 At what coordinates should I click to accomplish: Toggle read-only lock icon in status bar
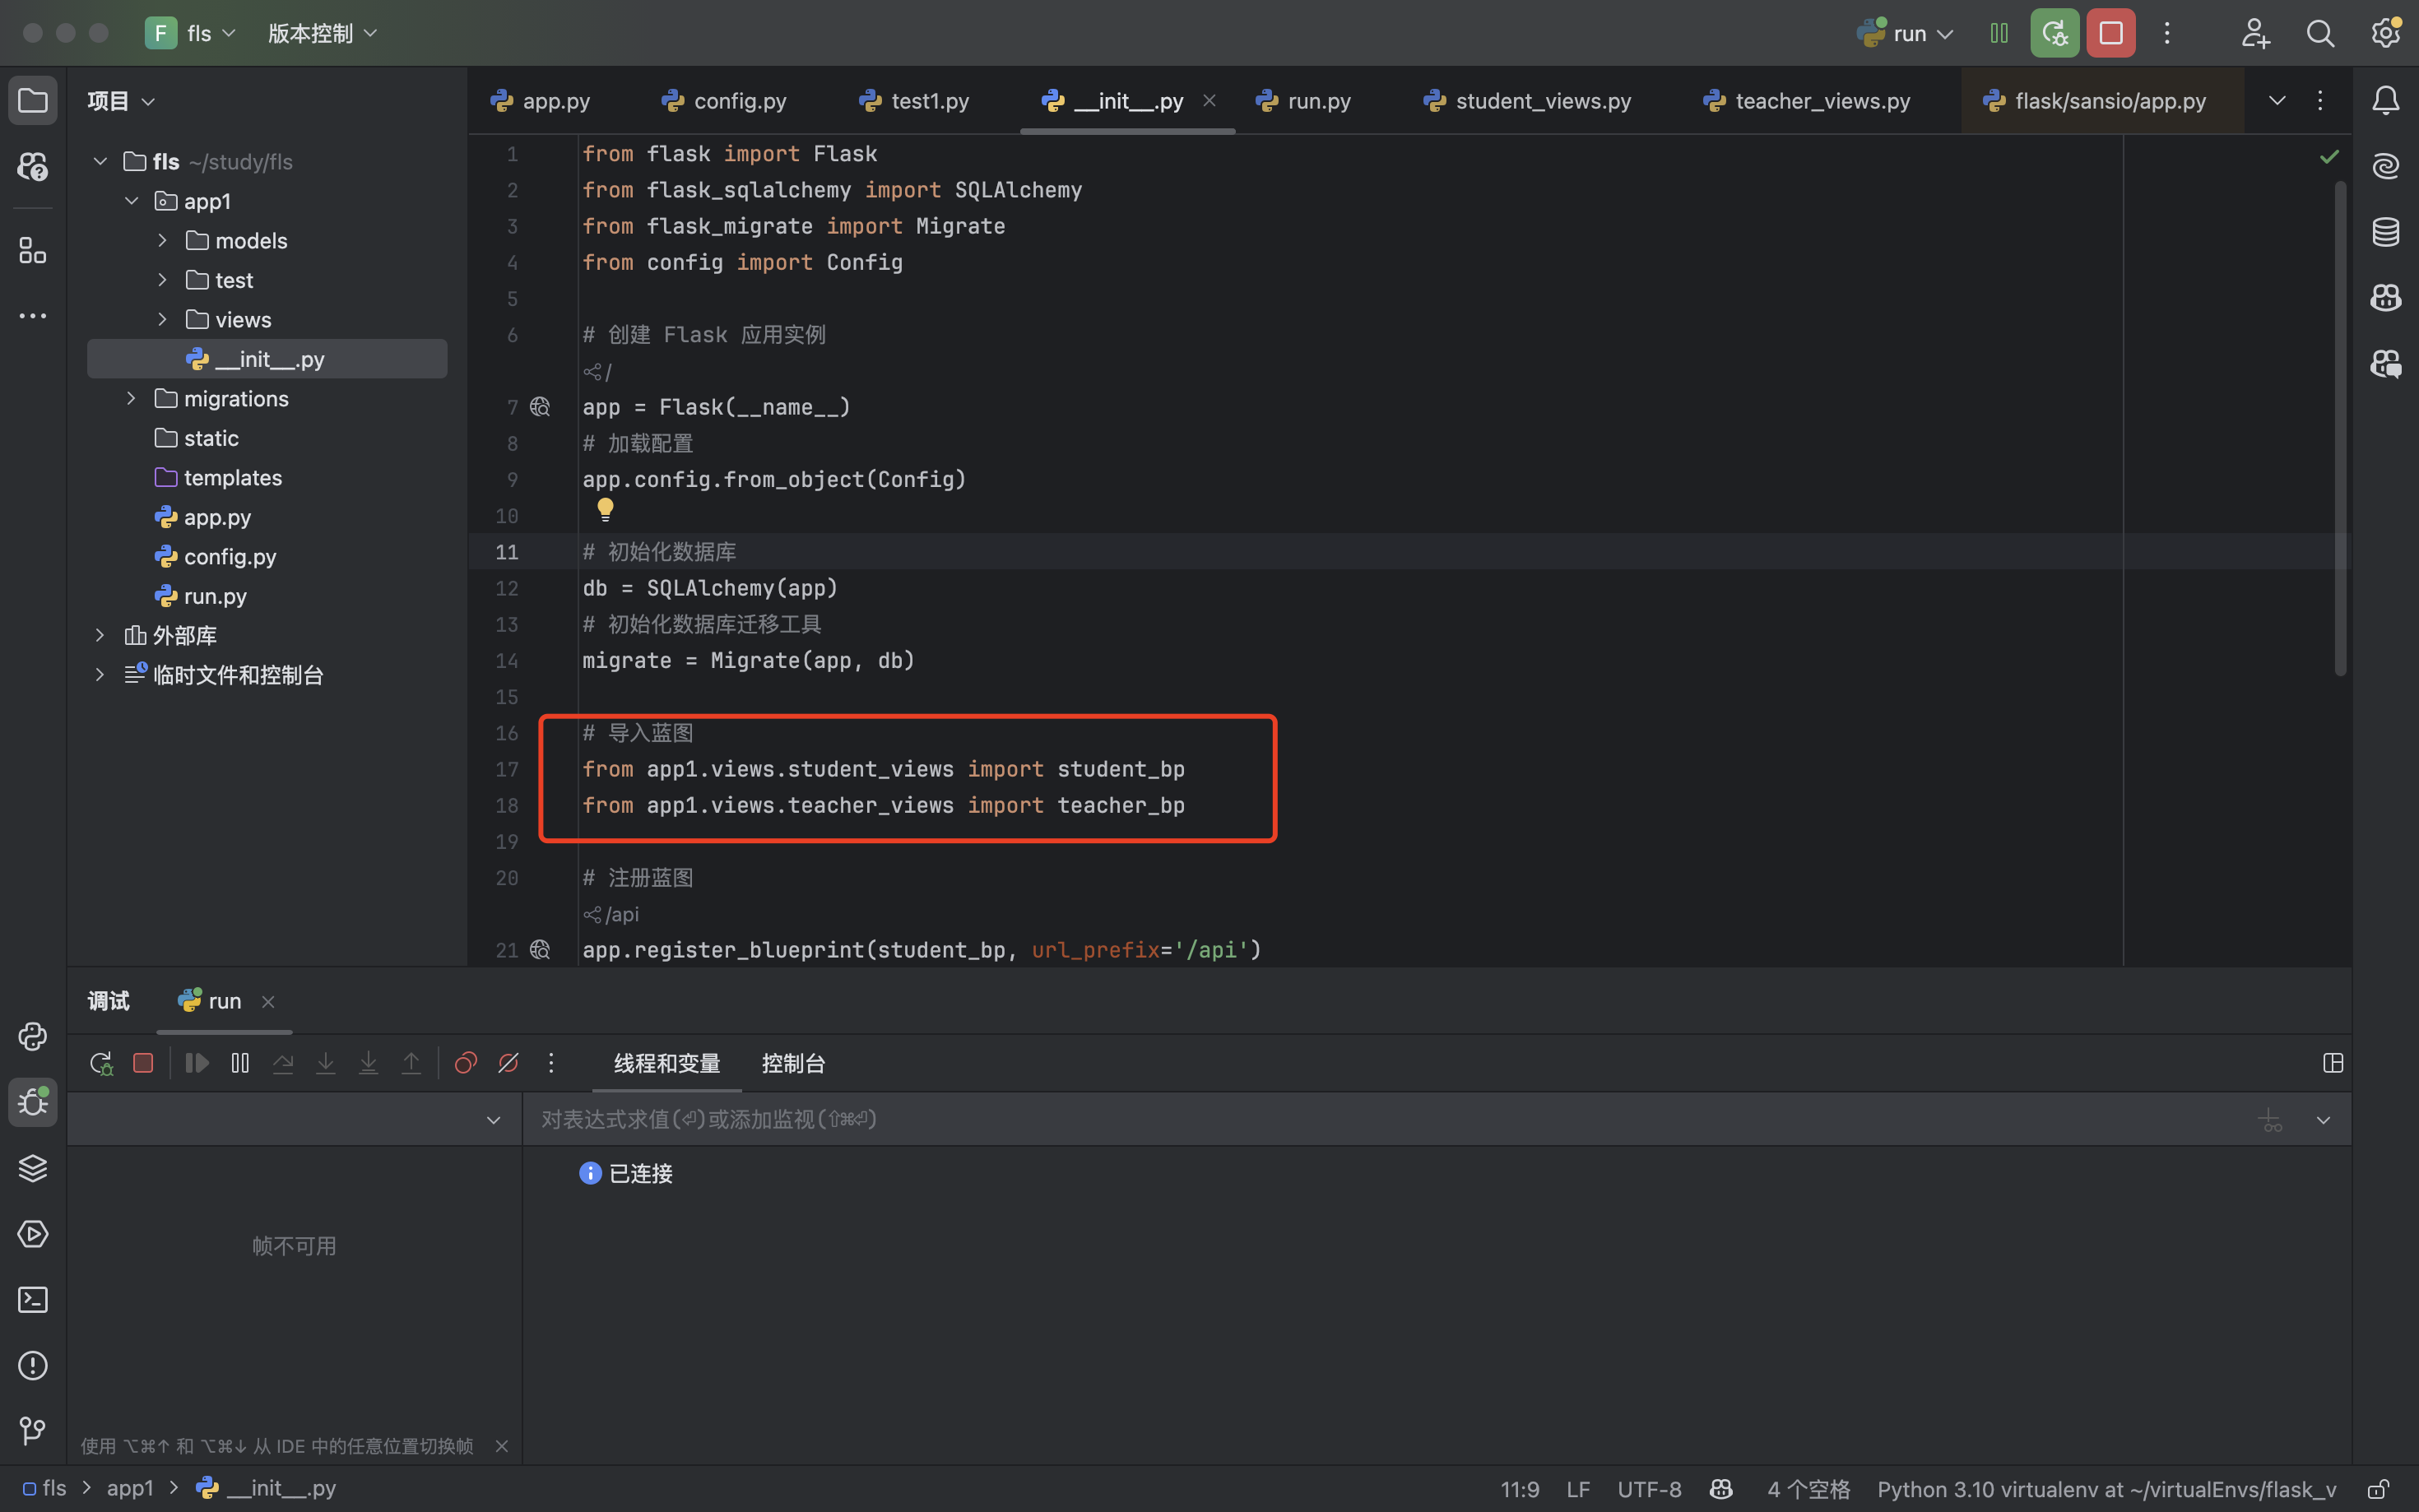(2379, 1489)
